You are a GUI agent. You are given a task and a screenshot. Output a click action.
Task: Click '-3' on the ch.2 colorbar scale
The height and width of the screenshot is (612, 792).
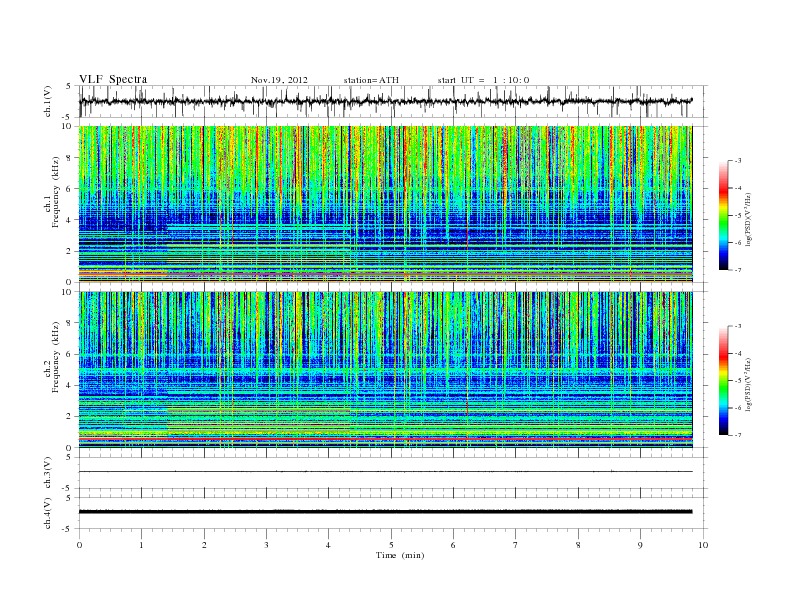click(x=736, y=326)
